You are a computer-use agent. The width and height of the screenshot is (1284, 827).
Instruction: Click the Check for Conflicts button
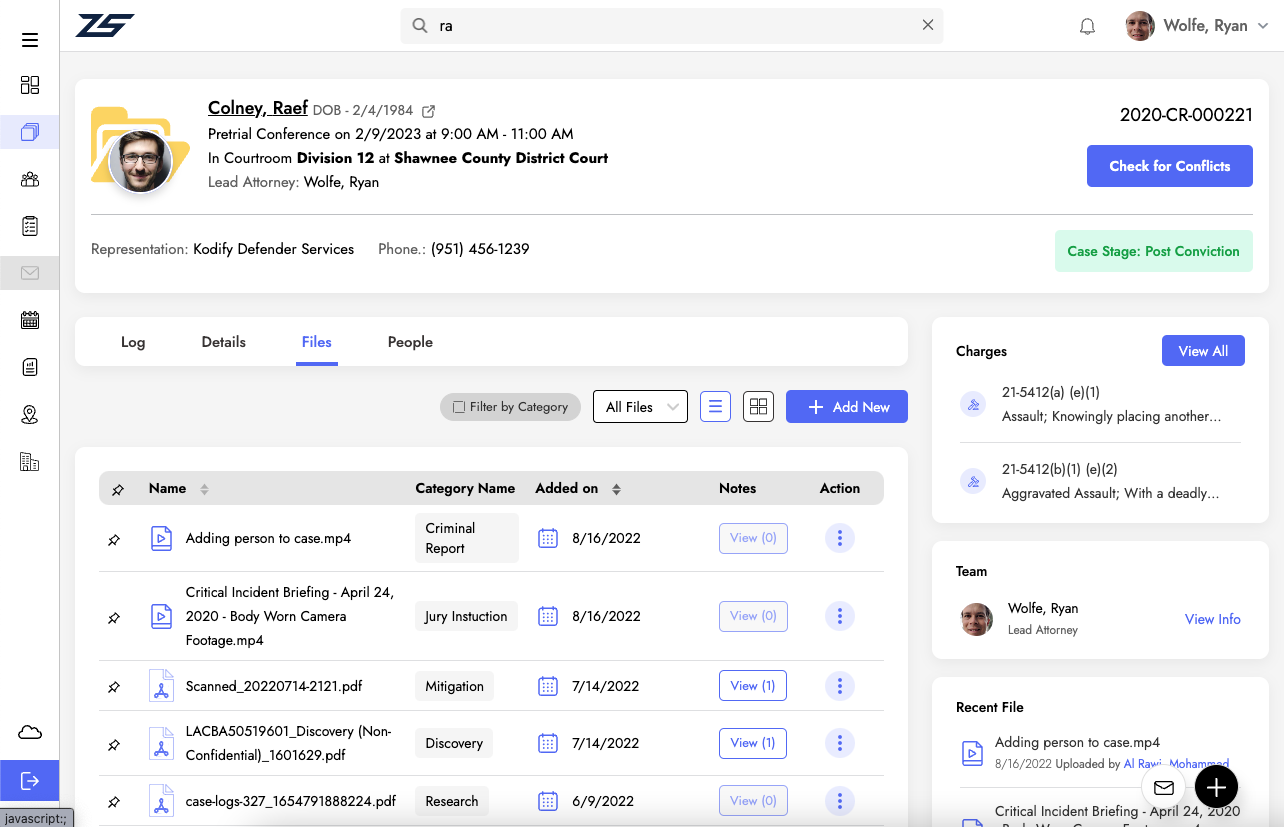(x=1169, y=166)
